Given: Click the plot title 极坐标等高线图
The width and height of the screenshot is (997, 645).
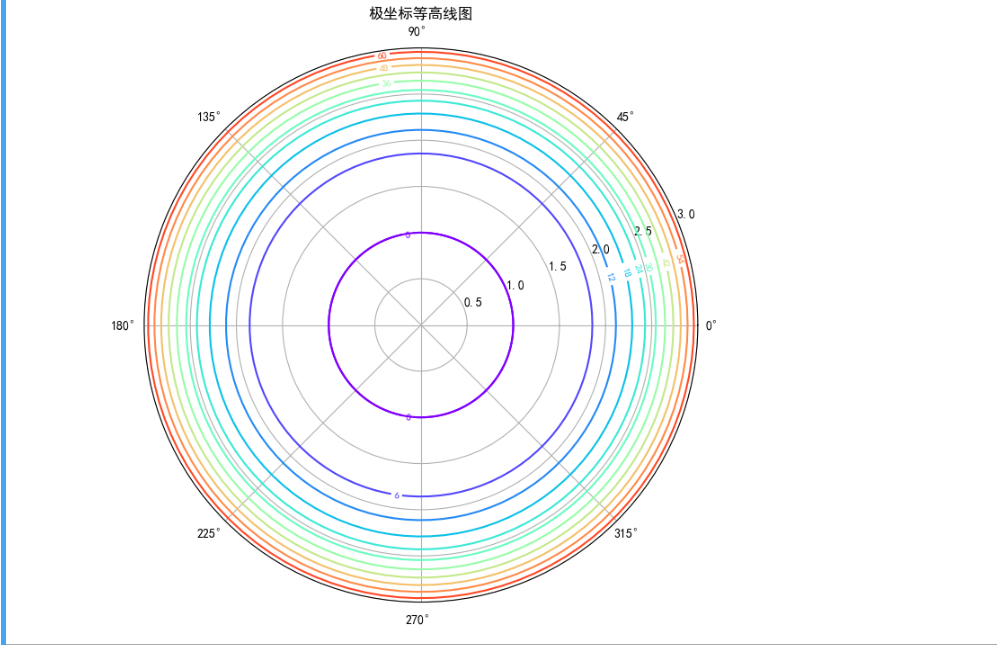Looking at the screenshot, I should 399,15.
